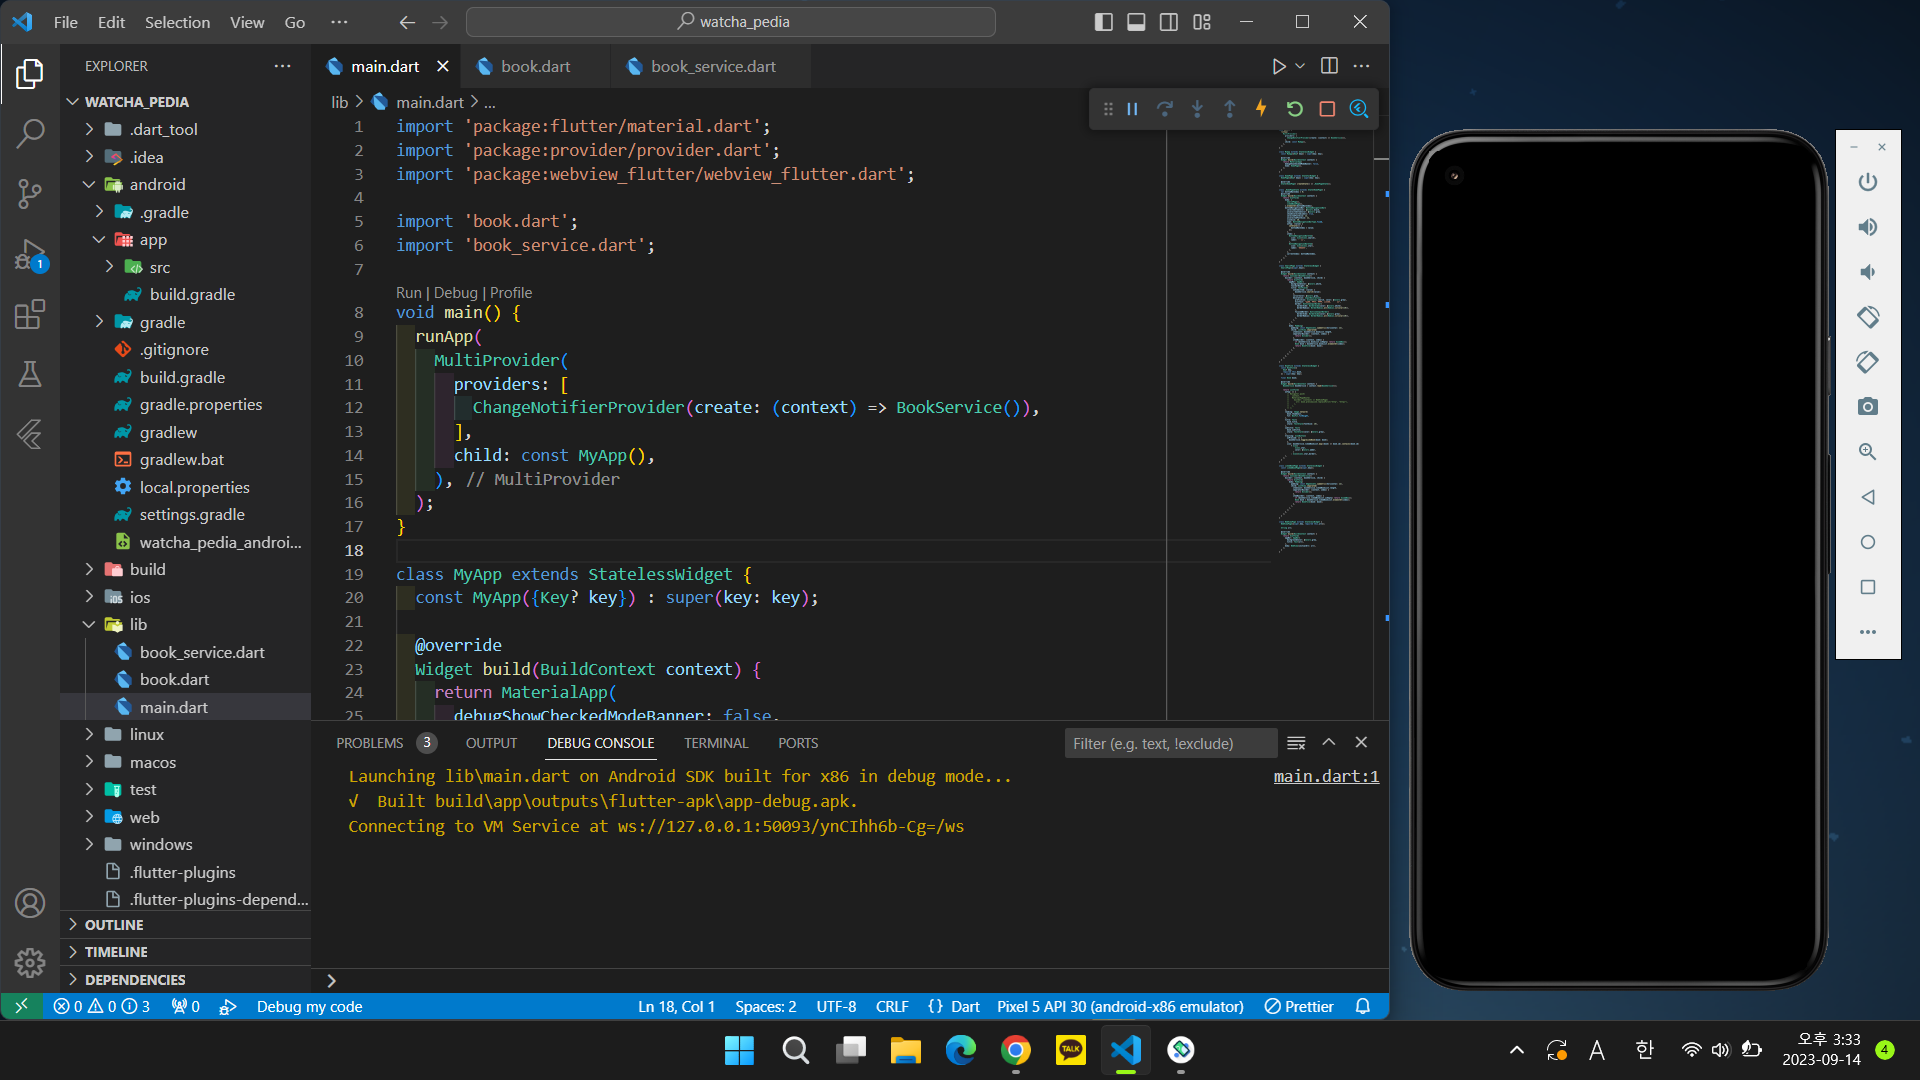Screen dimensions: 1920x1080
Task: Focus the debug console filter field
Action: pyautogui.click(x=1170, y=743)
